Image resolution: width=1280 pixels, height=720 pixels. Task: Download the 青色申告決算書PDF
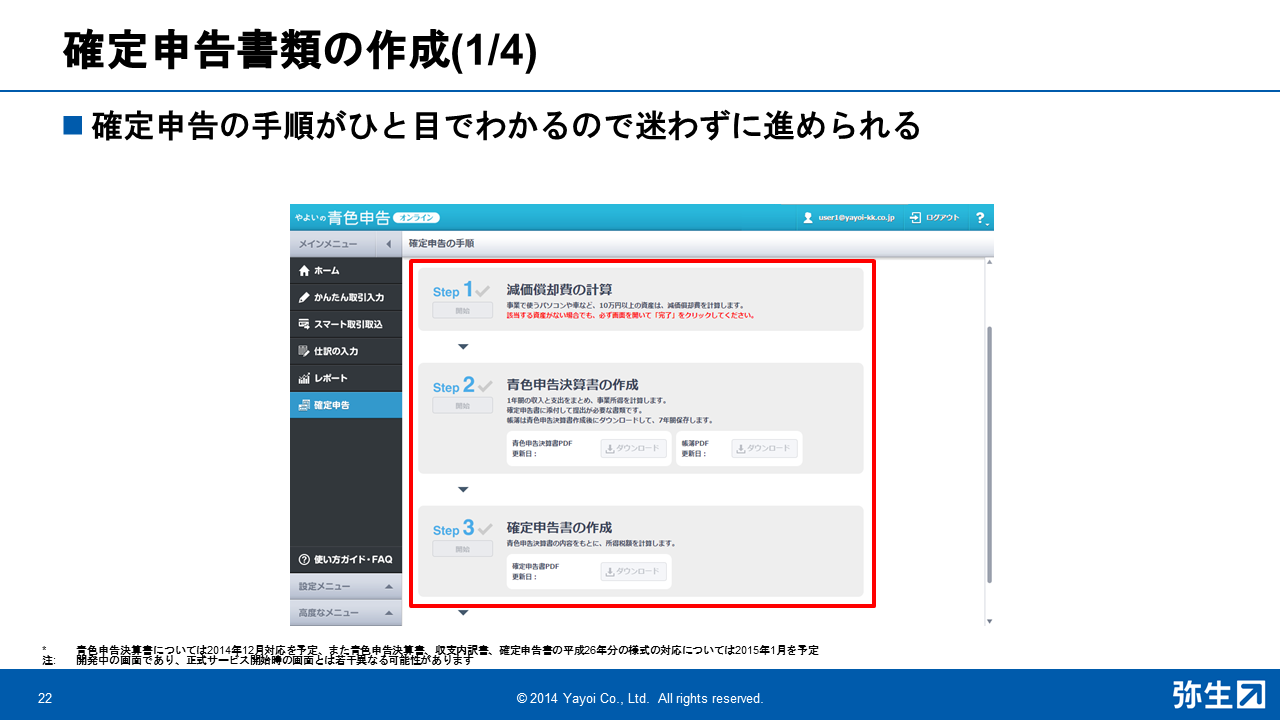point(634,448)
